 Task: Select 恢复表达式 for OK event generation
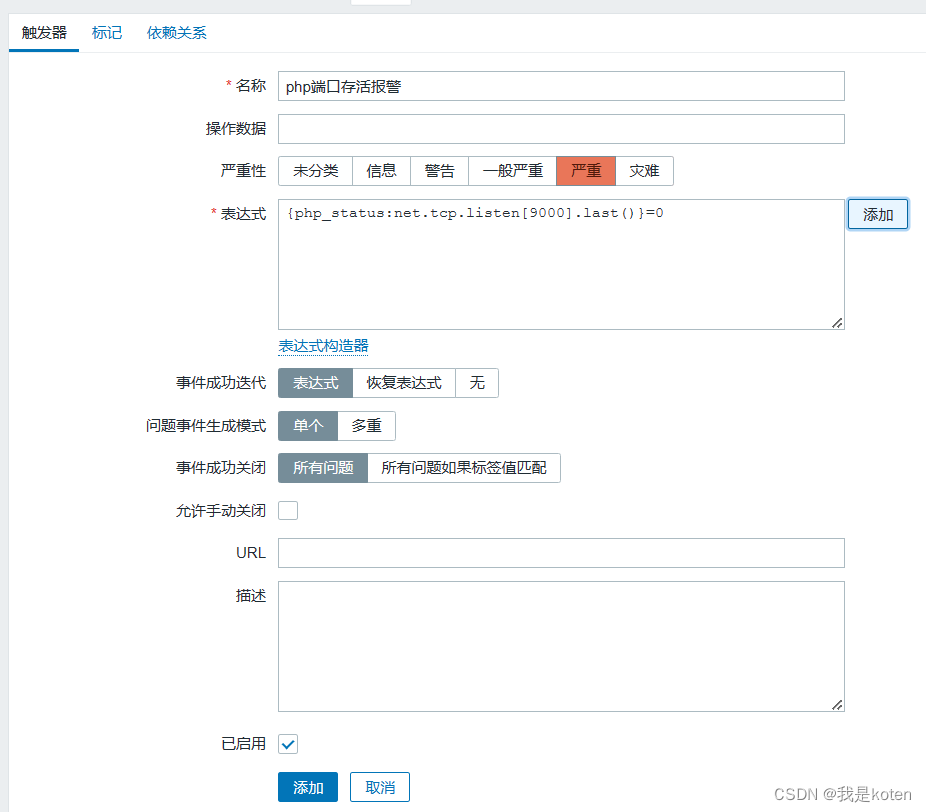(x=404, y=383)
